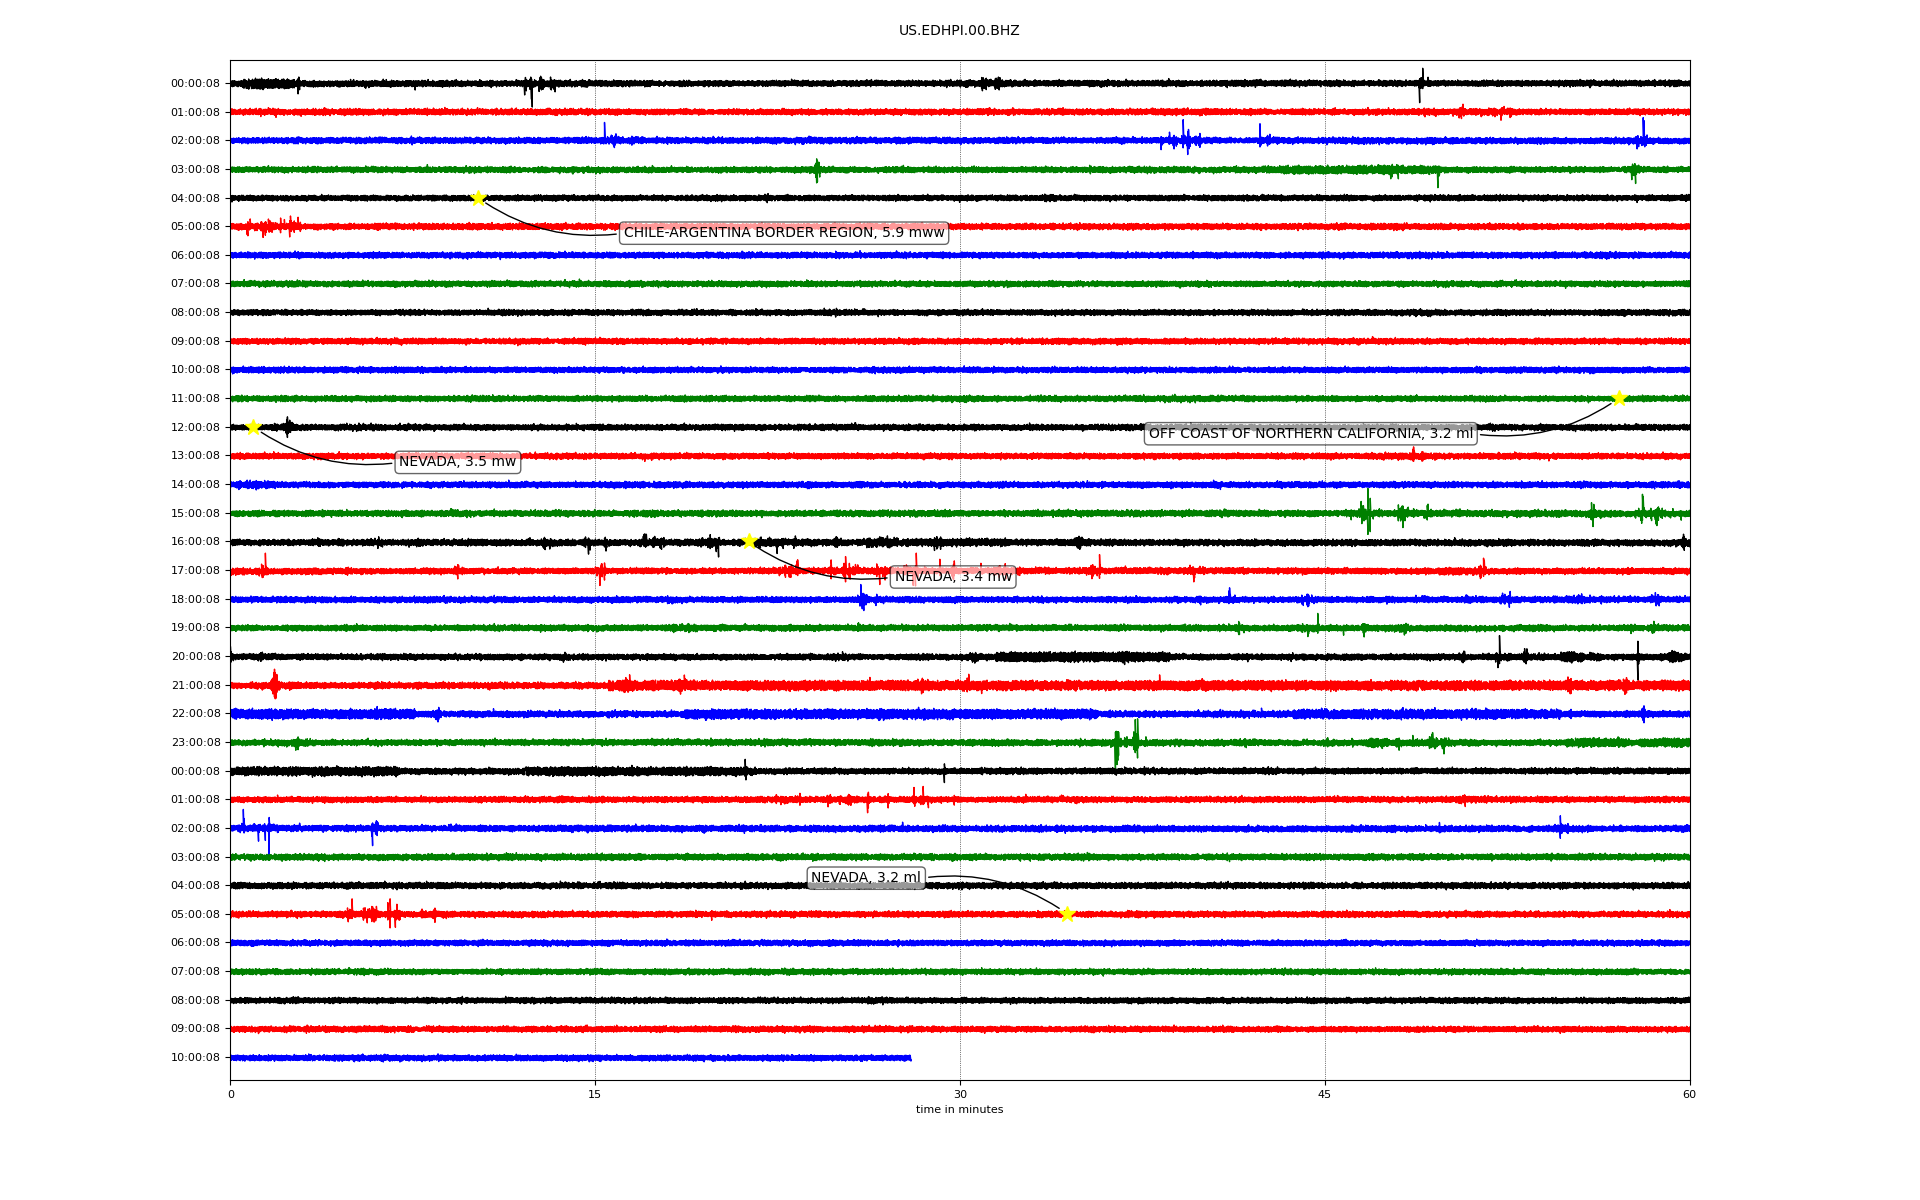
Task: Click the NEVADA, 3.2 ml annotation label
Action: tap(865, 878)
